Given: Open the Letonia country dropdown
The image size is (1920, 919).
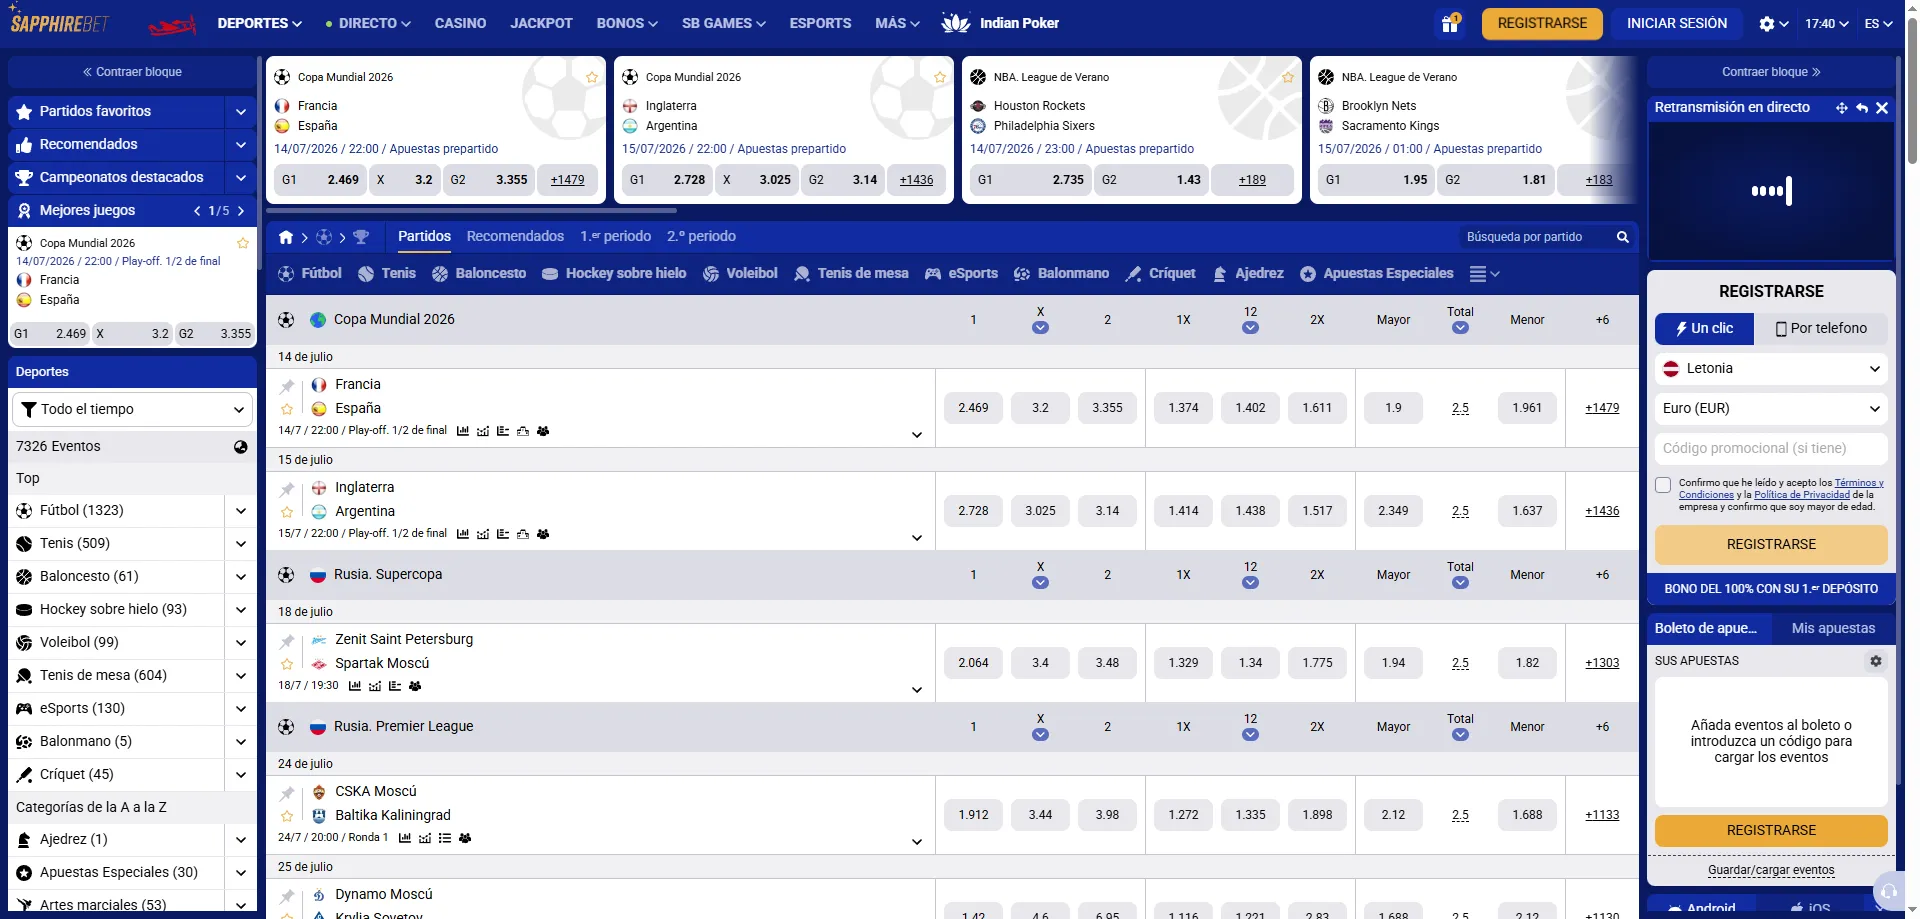Looking at the screenshot, I should 1771,369.
